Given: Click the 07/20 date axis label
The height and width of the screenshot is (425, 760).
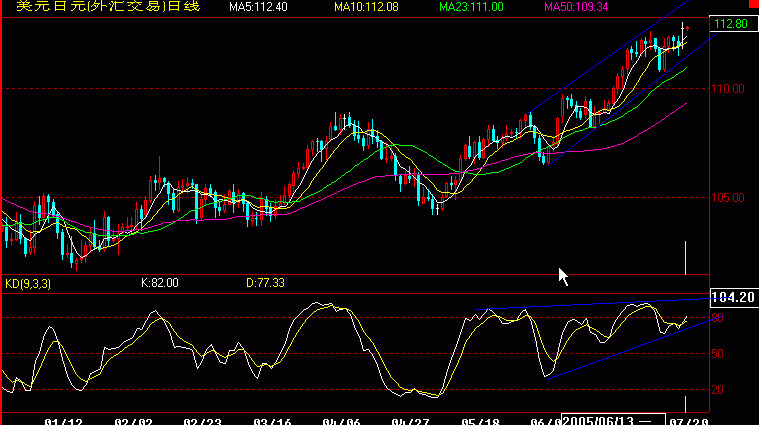Looking at the screenshot, I should tap(689, 422).
